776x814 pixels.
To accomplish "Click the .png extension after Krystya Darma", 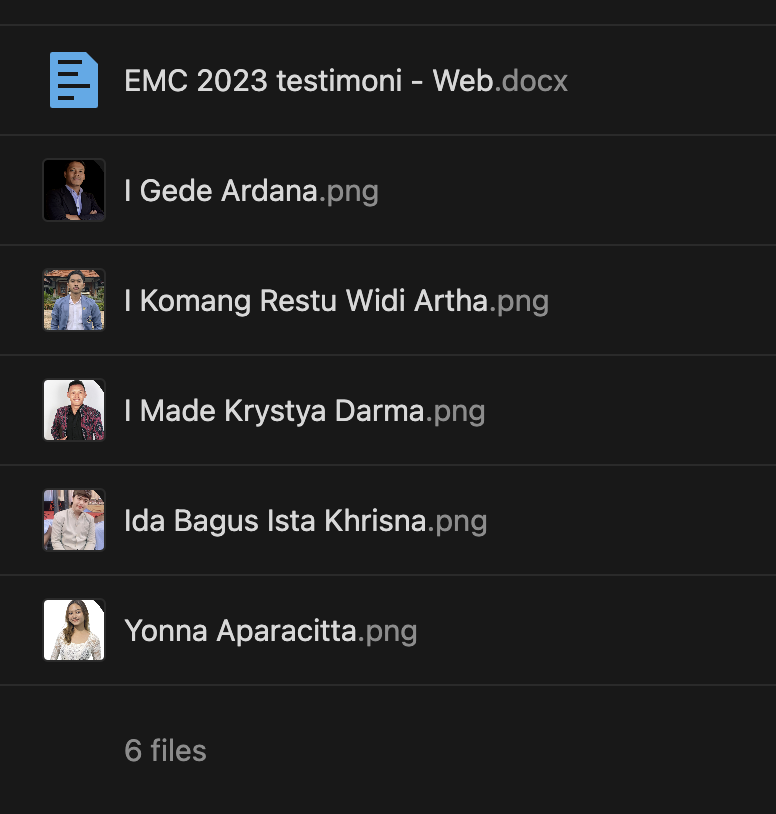I will click(456, 411).
